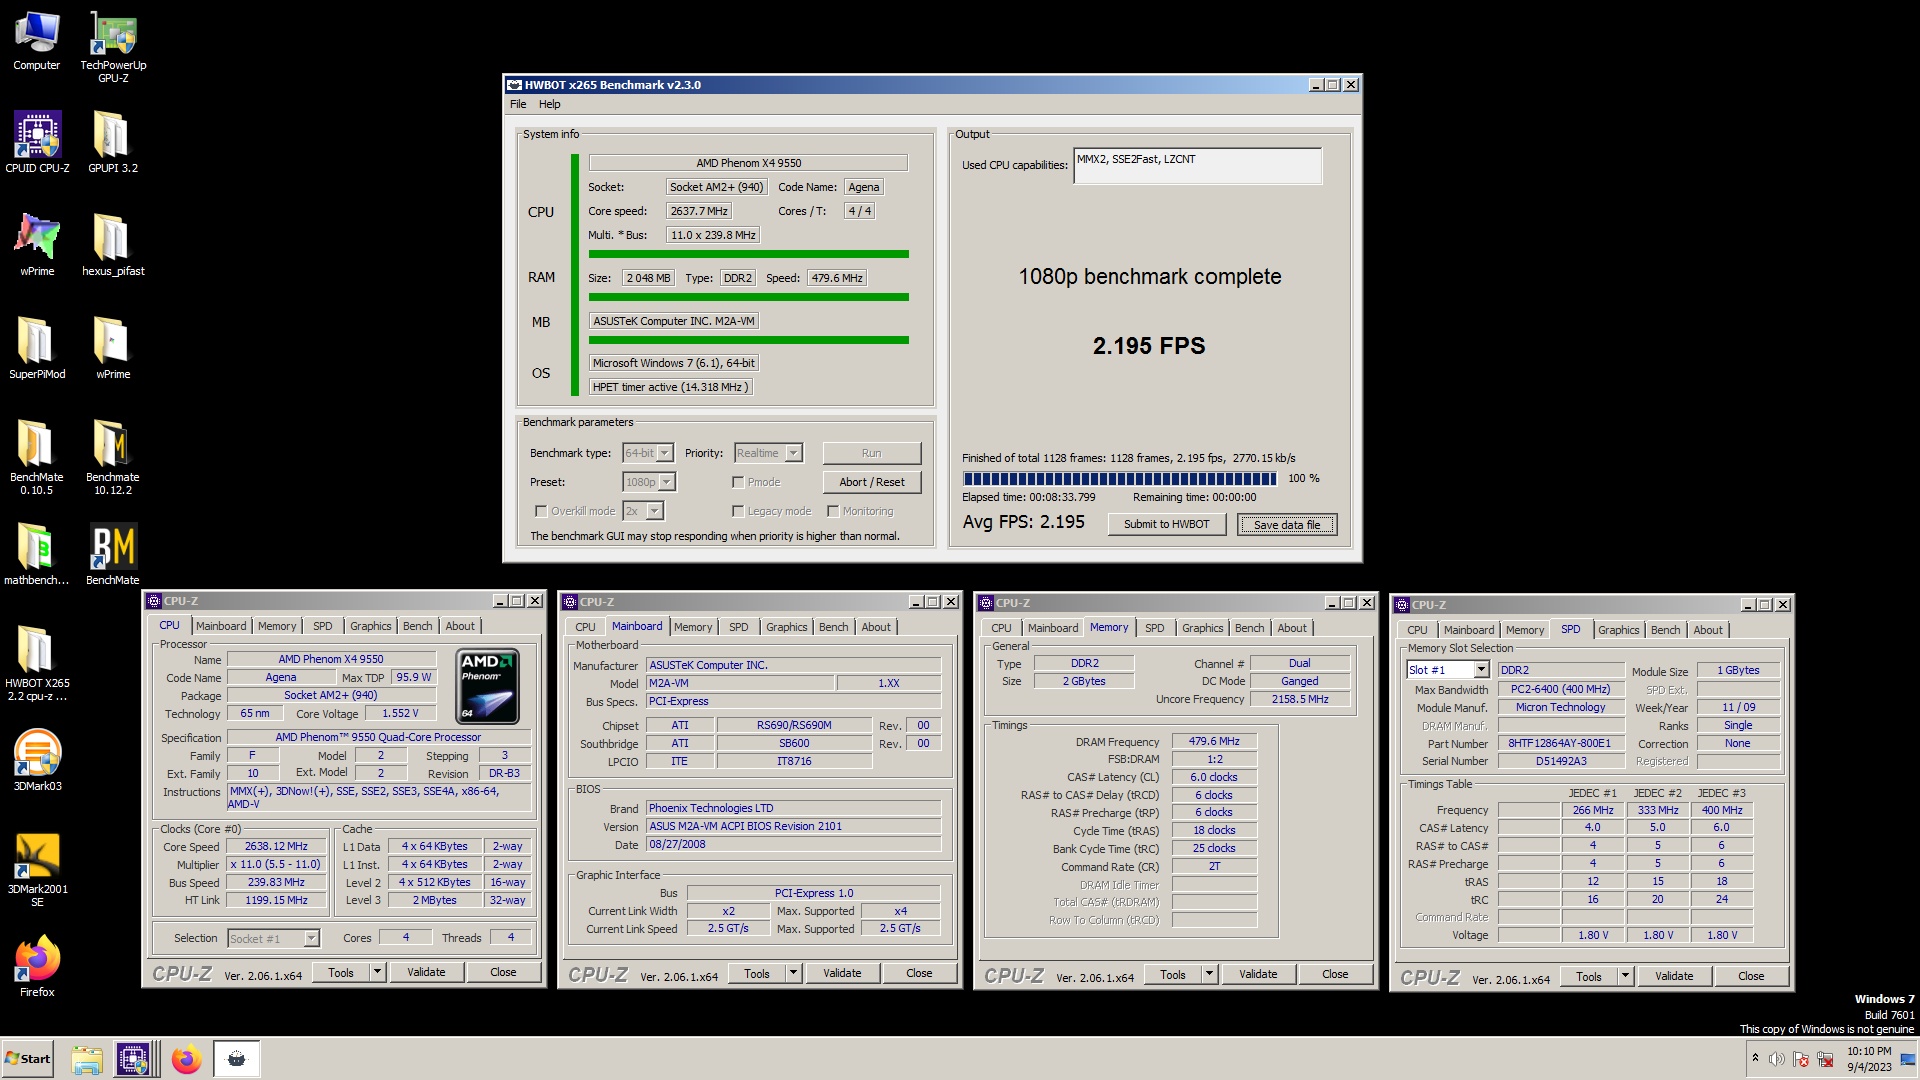Open the volume speaker tray icon

pyautogui.click(x=1776, y=1059)
